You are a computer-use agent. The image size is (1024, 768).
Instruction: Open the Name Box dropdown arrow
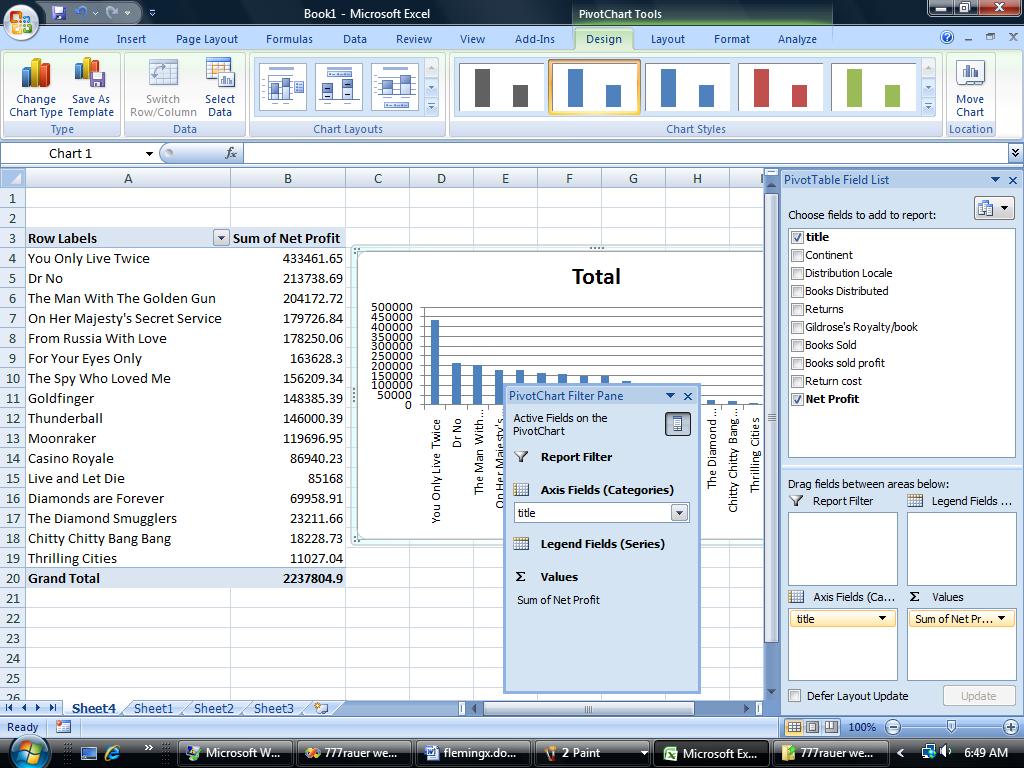[149, 153]
